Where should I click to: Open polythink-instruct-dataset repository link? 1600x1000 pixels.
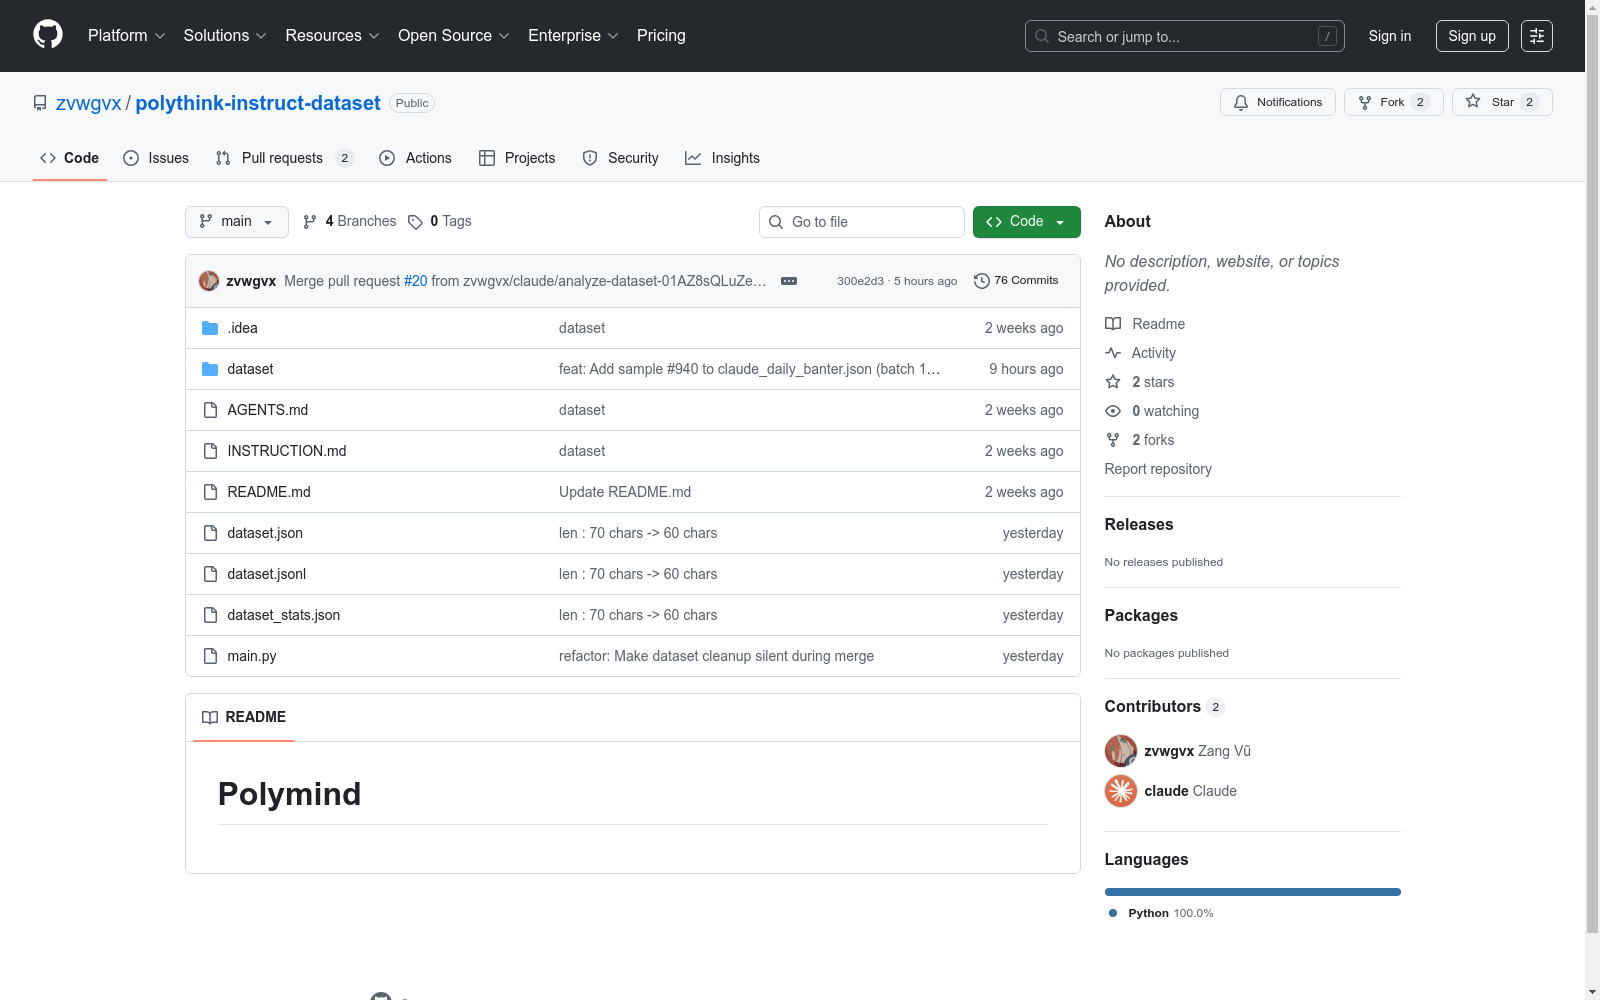pos(258,103)
